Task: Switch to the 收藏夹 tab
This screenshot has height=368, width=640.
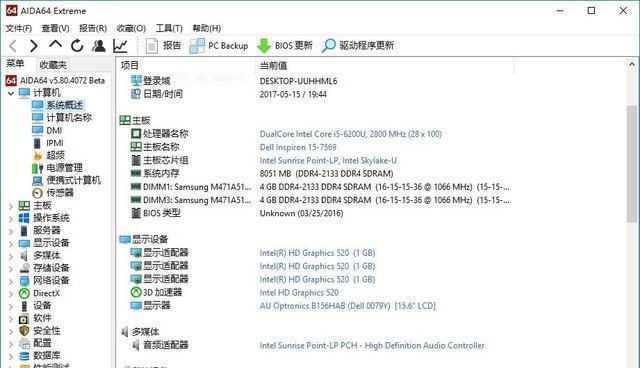Action: coord(53,65)
